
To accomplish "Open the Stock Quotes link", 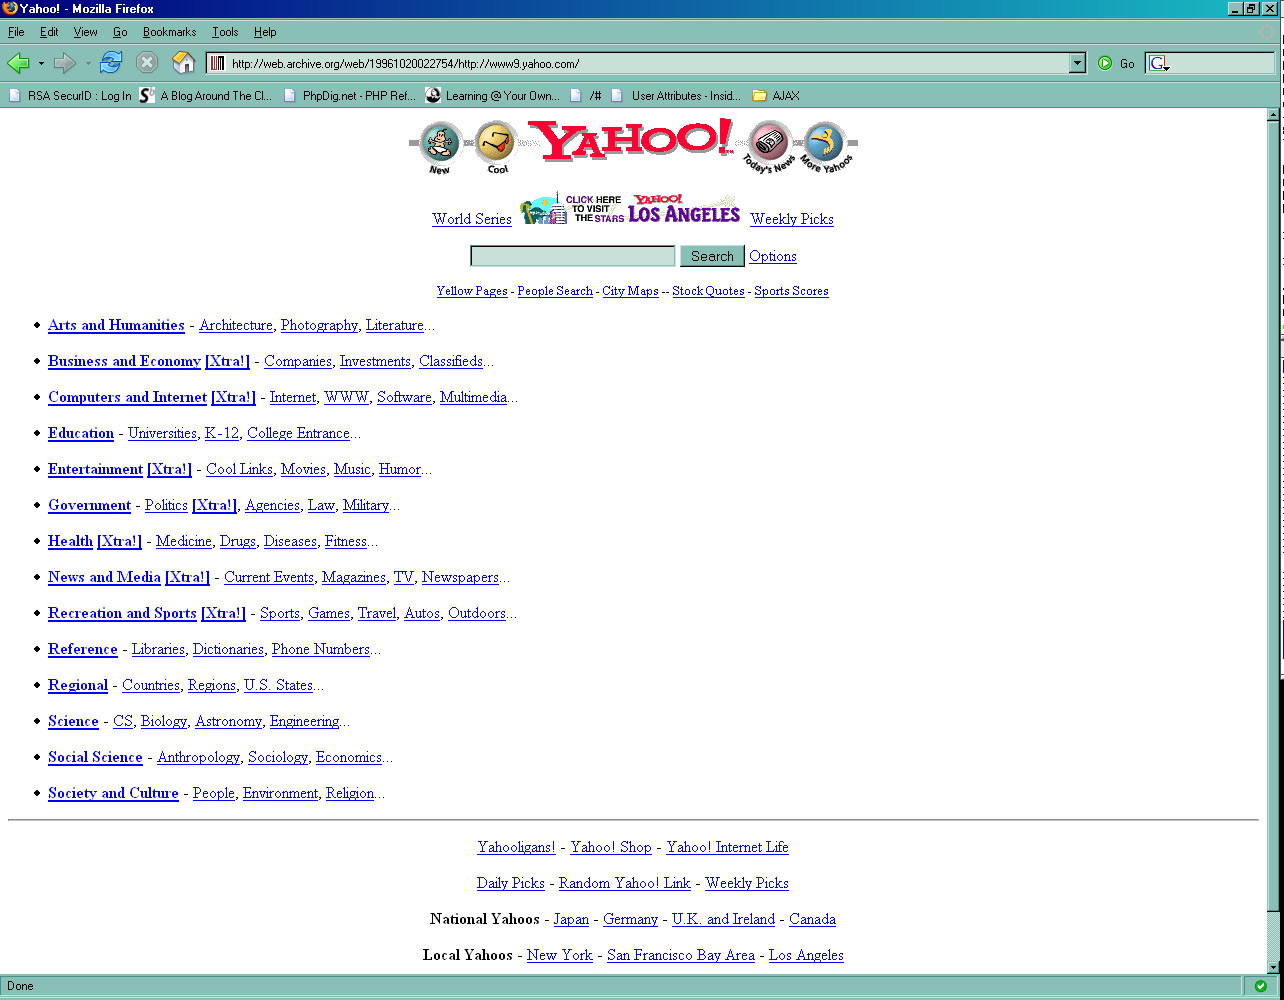I will tap(708, 291).
